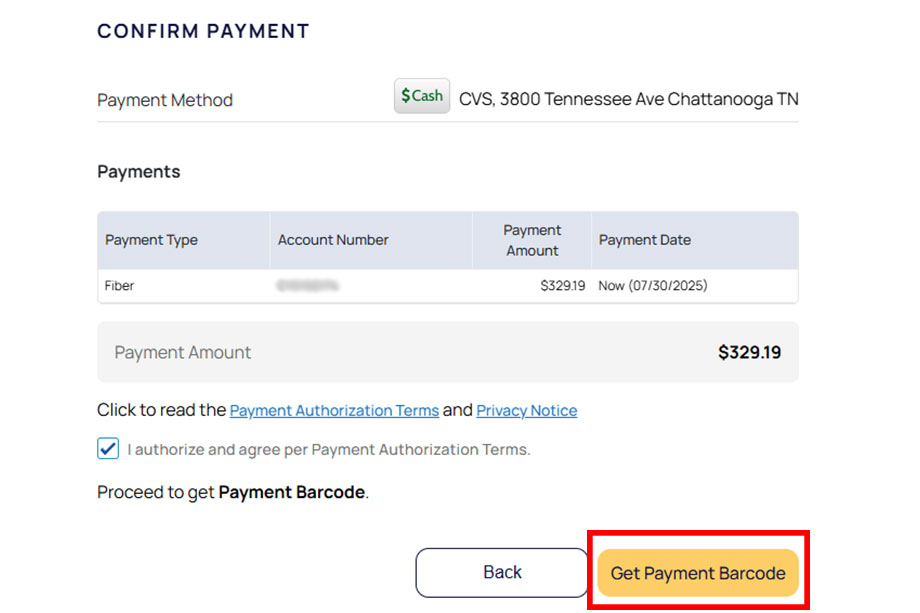The width and height of the screenshot is (920, 613).
Task: Click the Back button
Action: (501, 572)
